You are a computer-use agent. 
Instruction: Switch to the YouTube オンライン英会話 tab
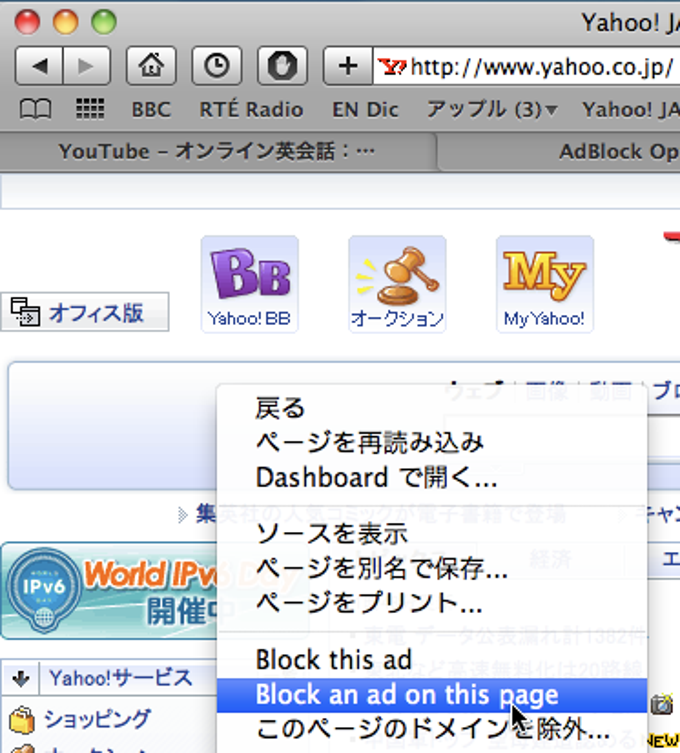pyautogui.click(x=217, y=152)
